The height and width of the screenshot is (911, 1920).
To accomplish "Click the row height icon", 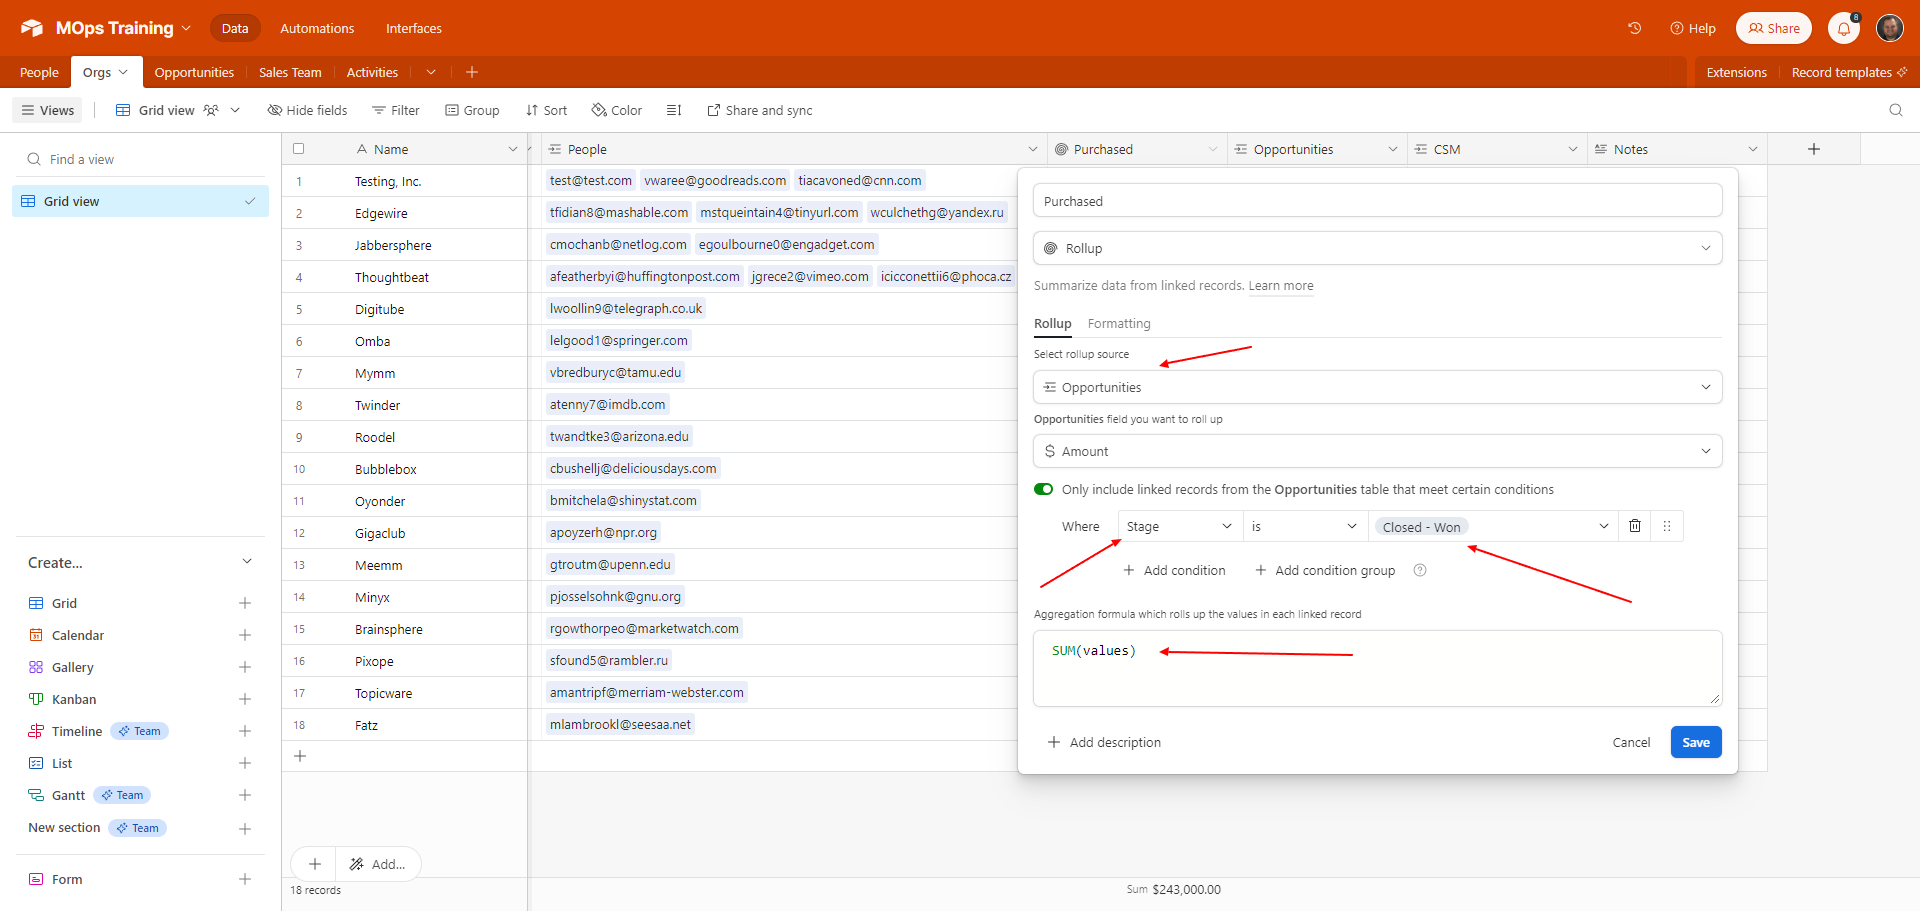I will click(x=674, y=110).
